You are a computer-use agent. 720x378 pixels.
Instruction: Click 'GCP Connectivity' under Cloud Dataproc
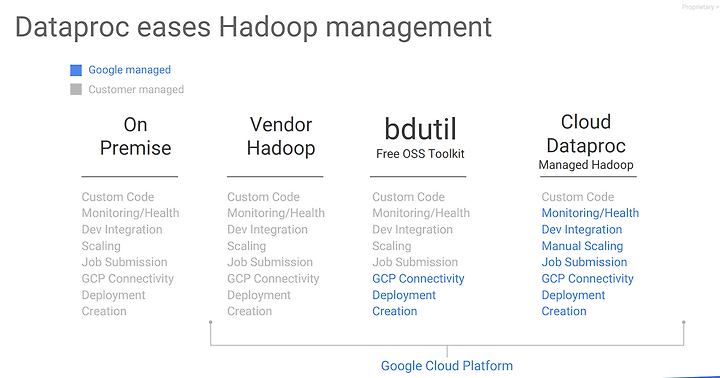coord(587,278)
